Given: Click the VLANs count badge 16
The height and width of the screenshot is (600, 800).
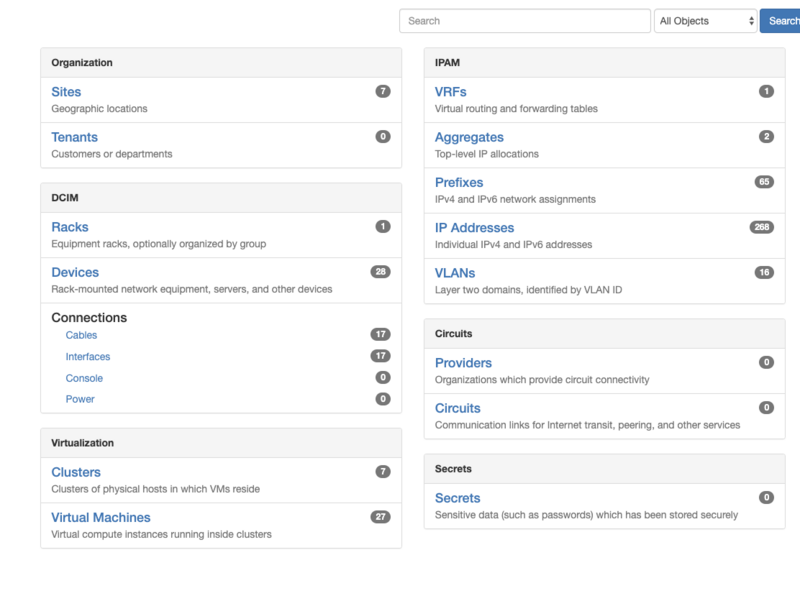Looking at the screenshot, I should [x=764, y=273].
